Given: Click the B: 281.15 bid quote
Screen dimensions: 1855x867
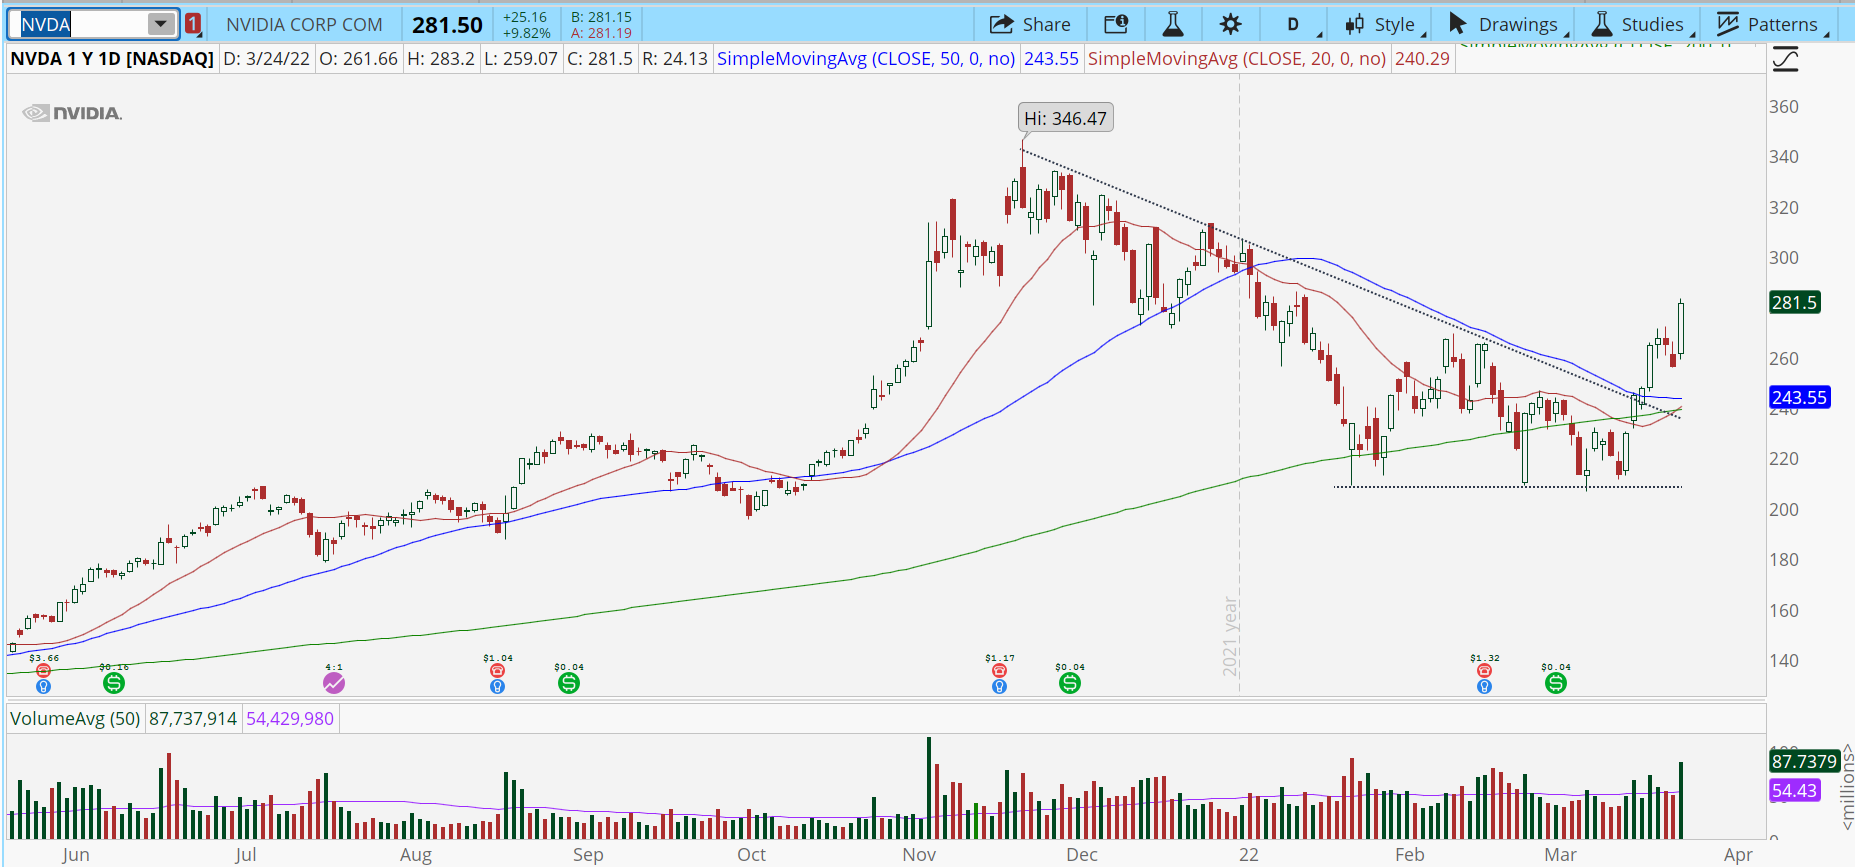Looking at the screenshot, I should pos(601,17).
